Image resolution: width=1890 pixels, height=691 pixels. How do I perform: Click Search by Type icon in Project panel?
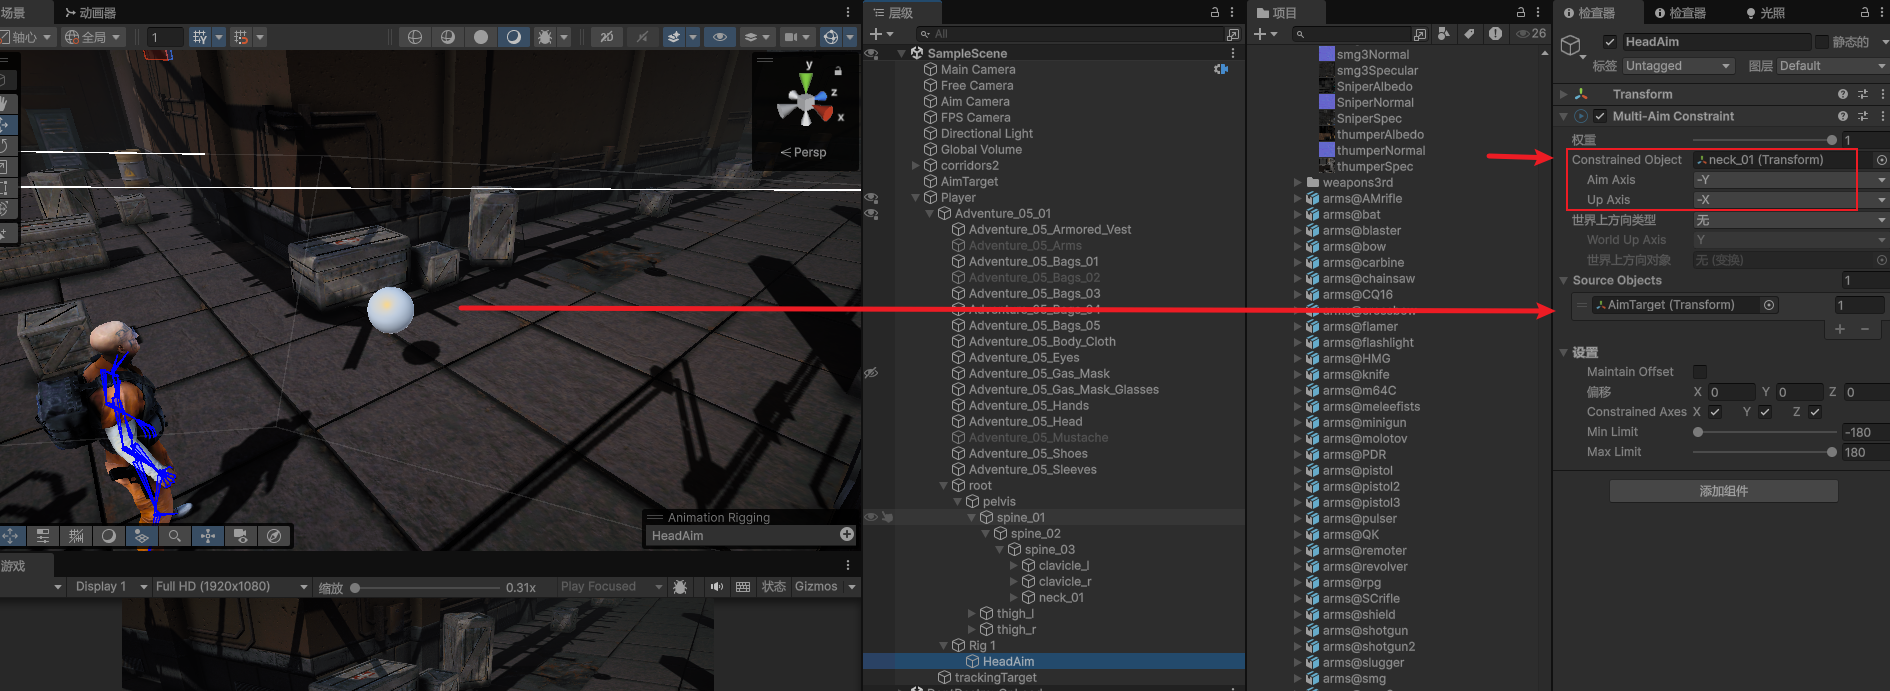coord(1444,34)
